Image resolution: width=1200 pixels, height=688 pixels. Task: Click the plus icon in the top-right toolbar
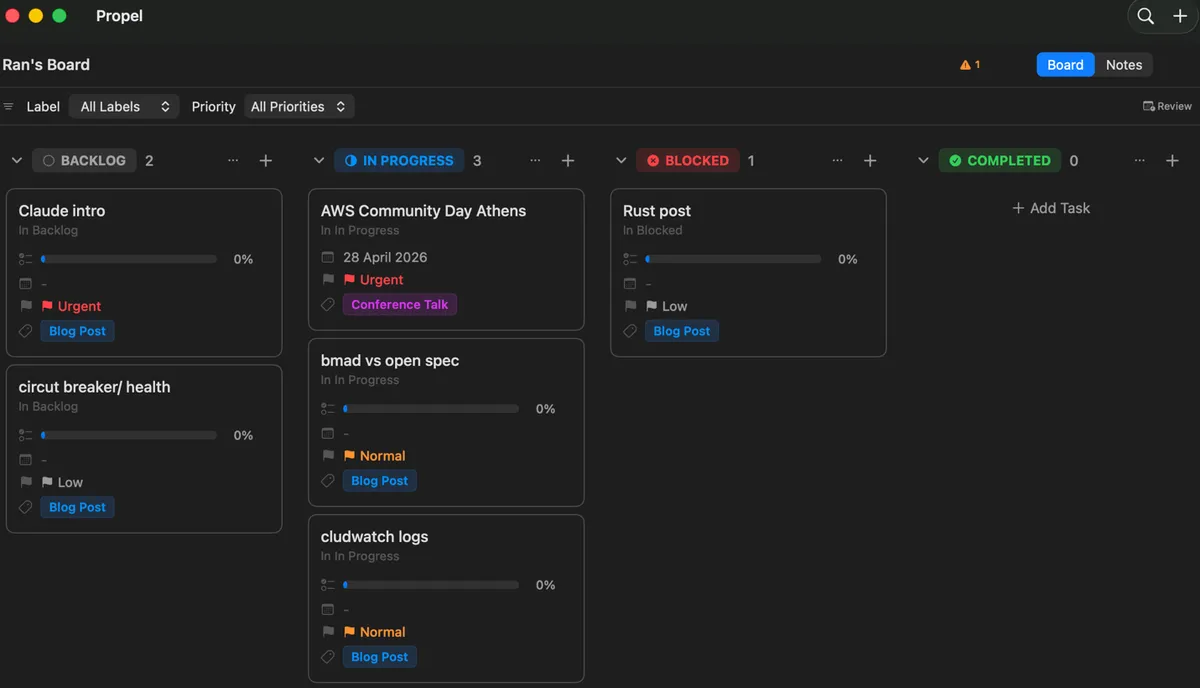[x=1180, y=16]
